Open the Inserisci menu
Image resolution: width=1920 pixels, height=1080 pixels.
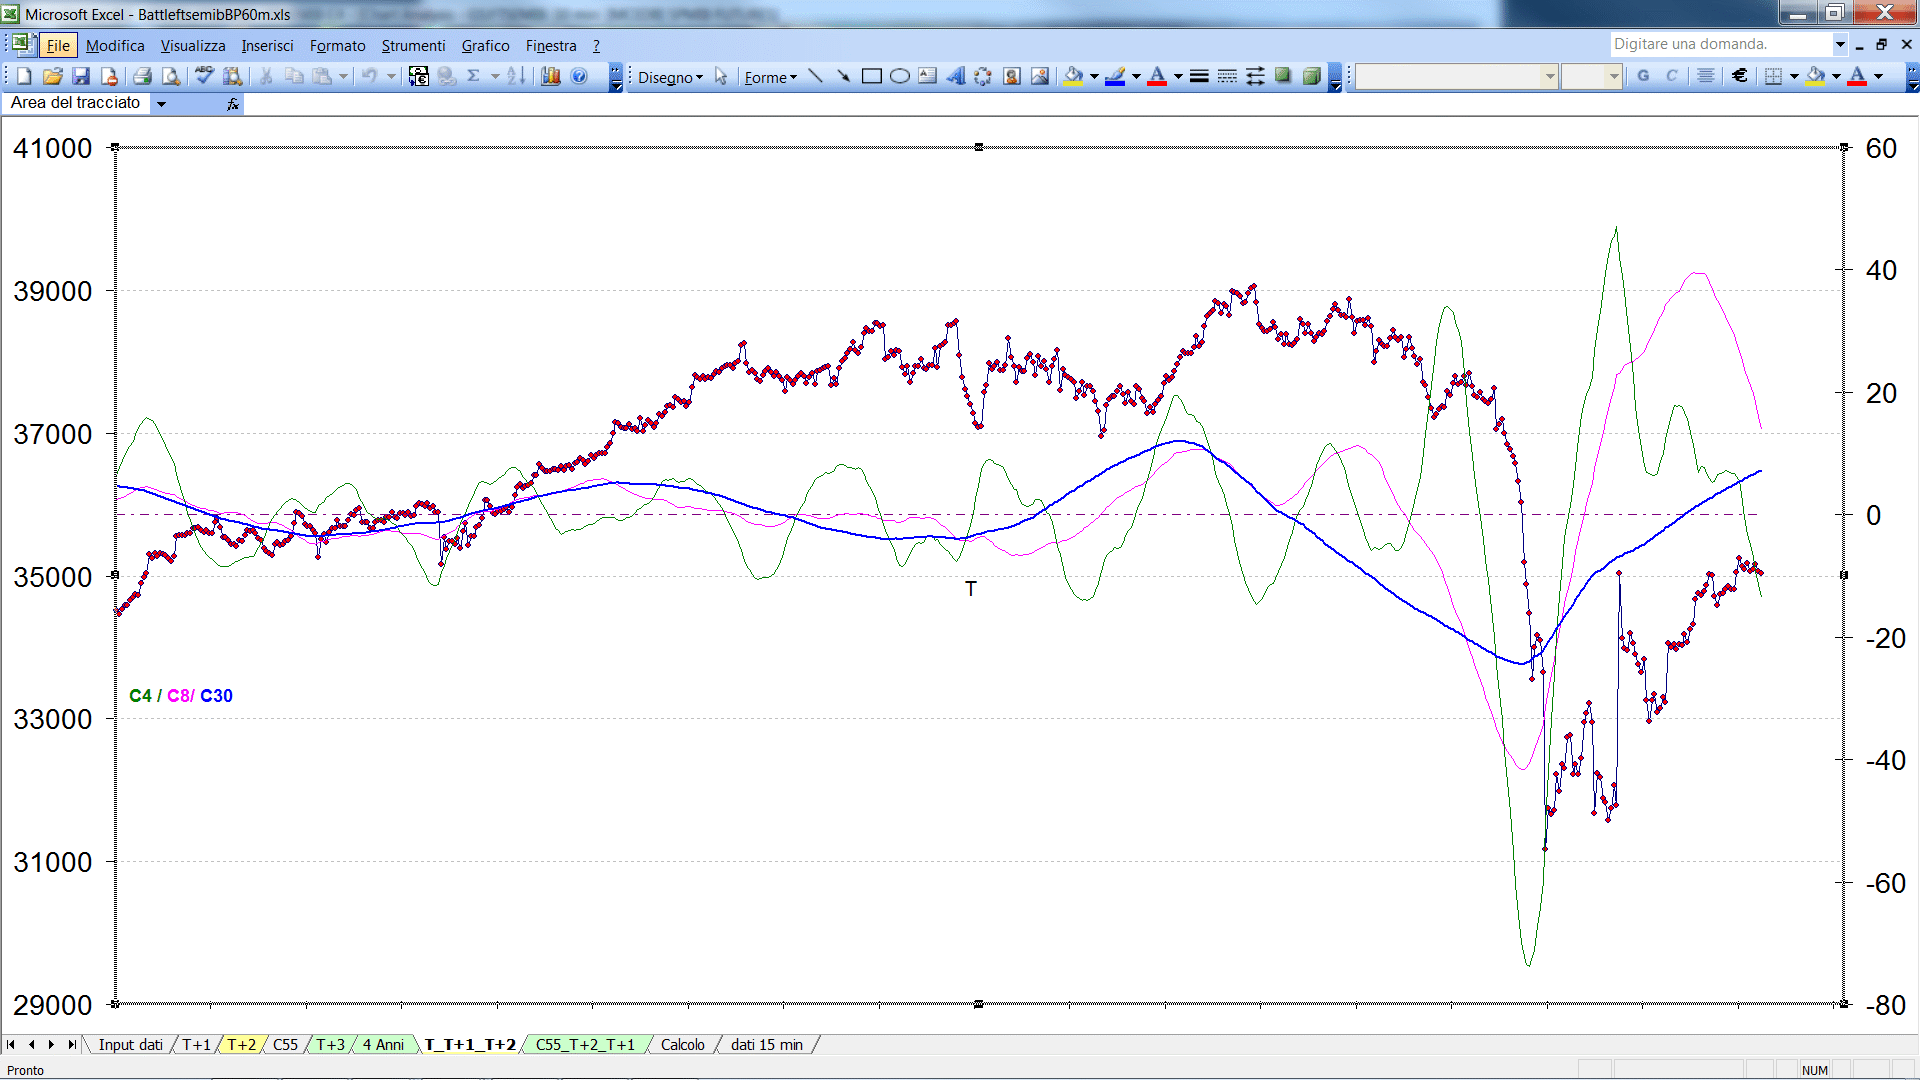(x=267, y=45)
